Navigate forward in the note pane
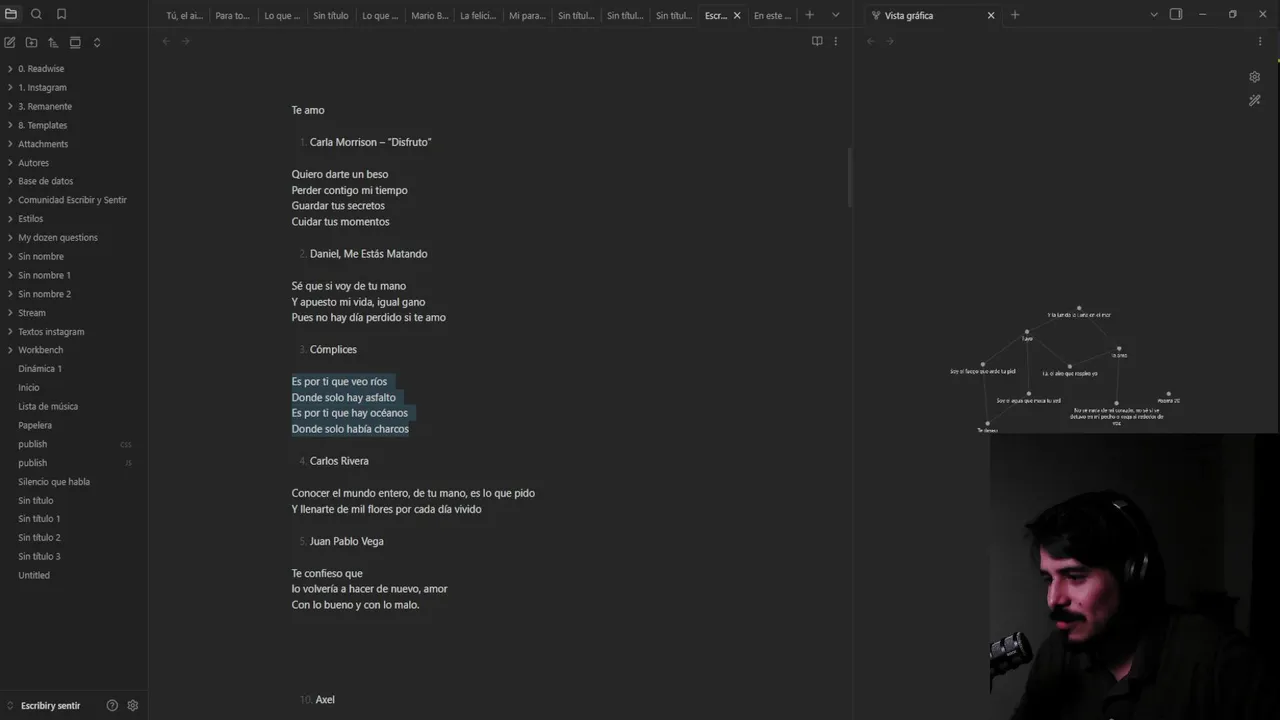 coord(185,41)
